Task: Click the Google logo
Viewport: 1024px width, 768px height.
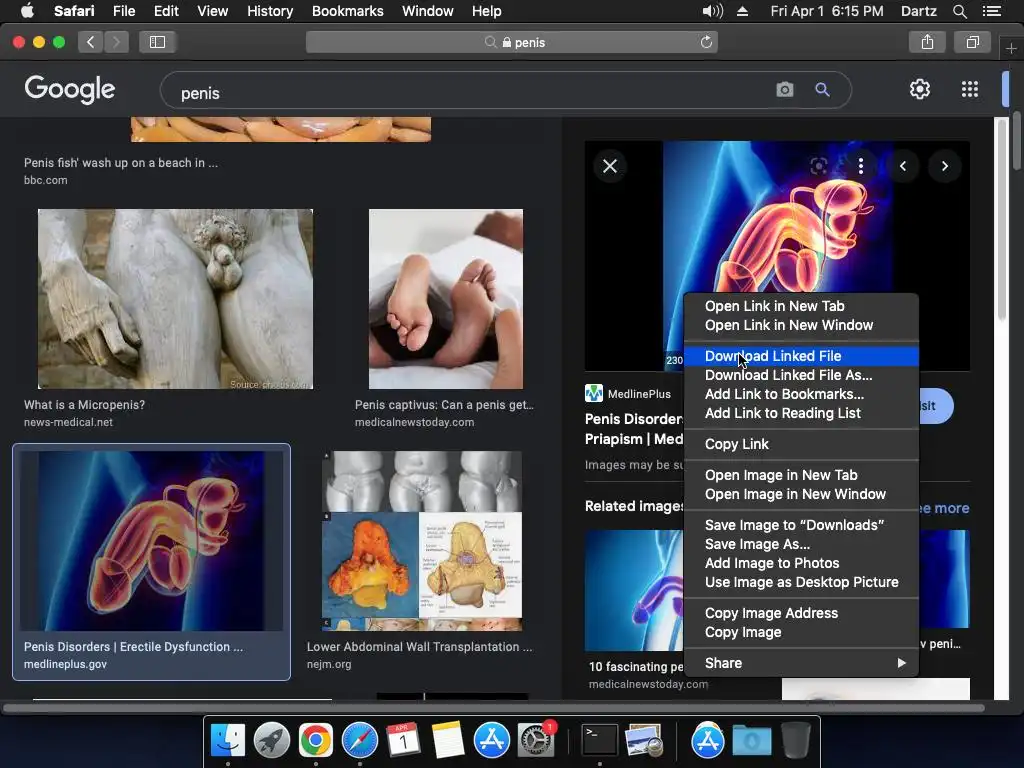Action: [69, 89]
